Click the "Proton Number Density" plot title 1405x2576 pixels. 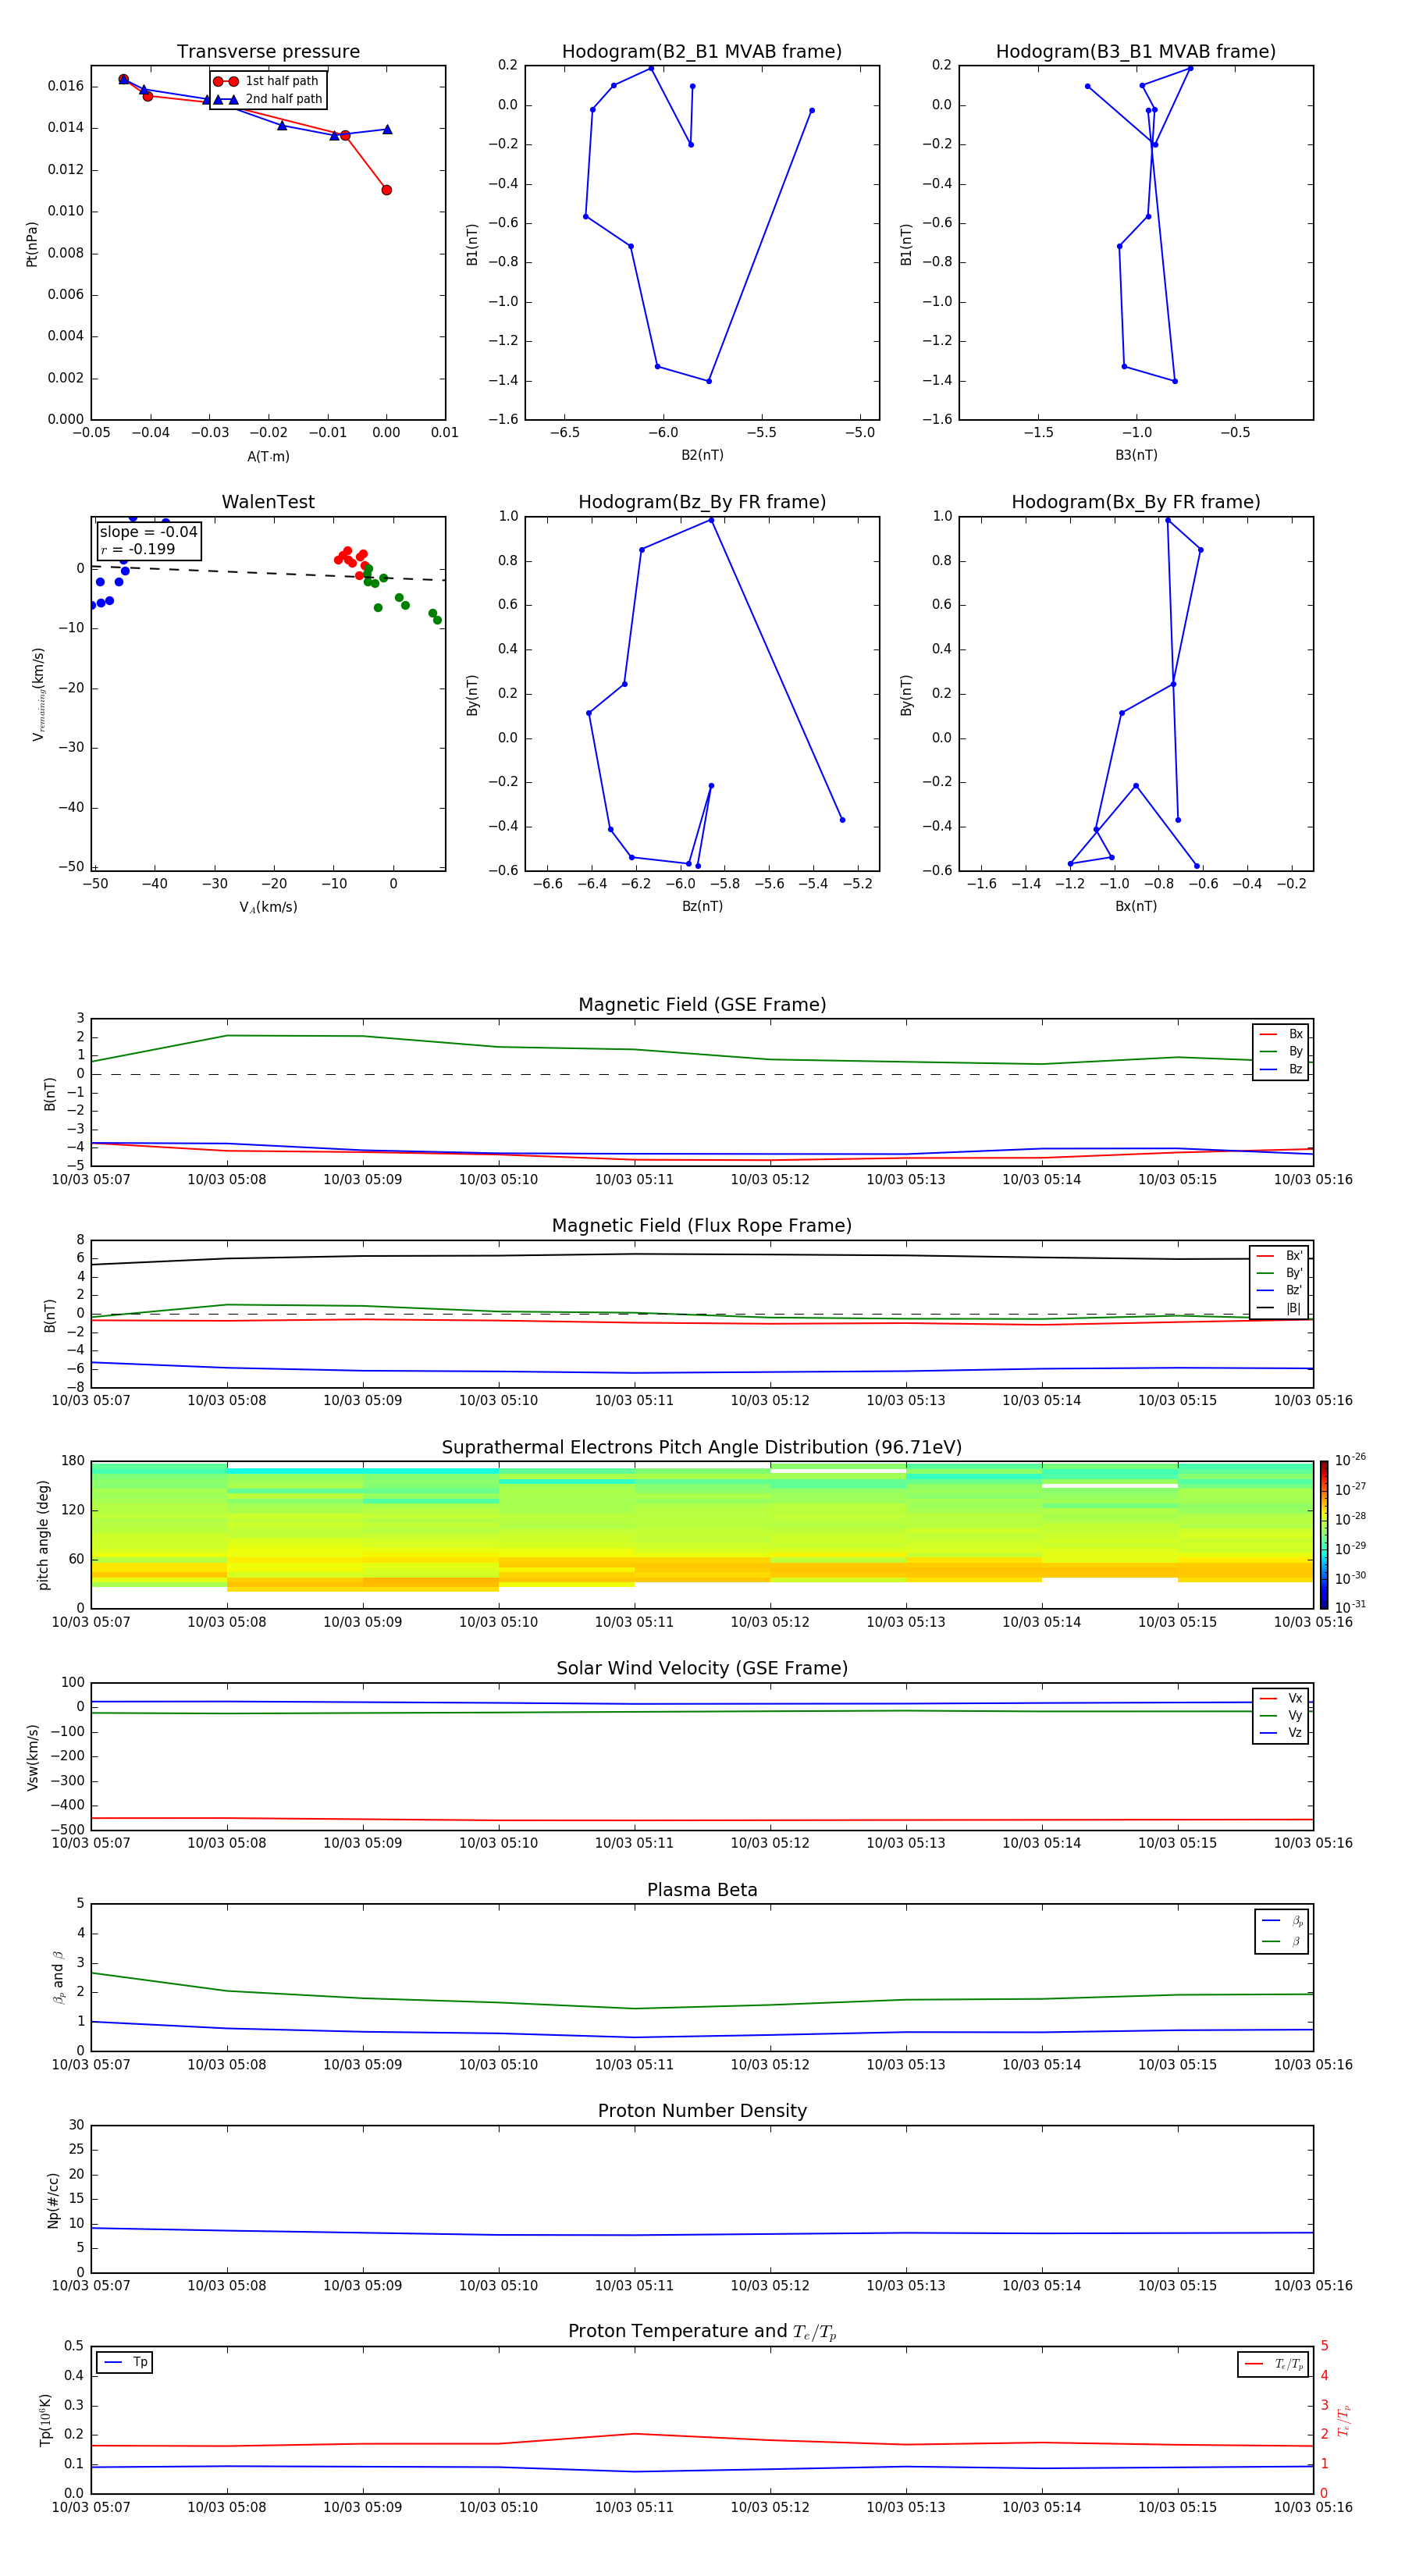tap(702, 2111)
